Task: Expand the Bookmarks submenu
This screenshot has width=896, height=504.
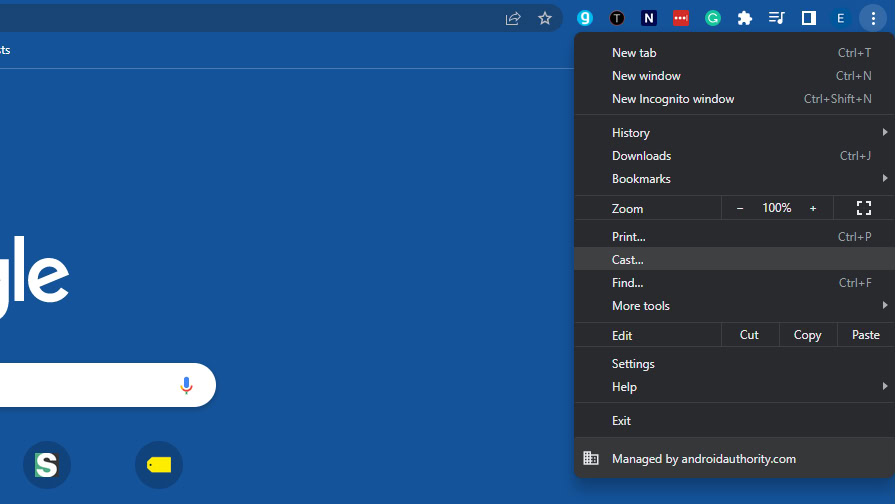Action: (734, 179)
